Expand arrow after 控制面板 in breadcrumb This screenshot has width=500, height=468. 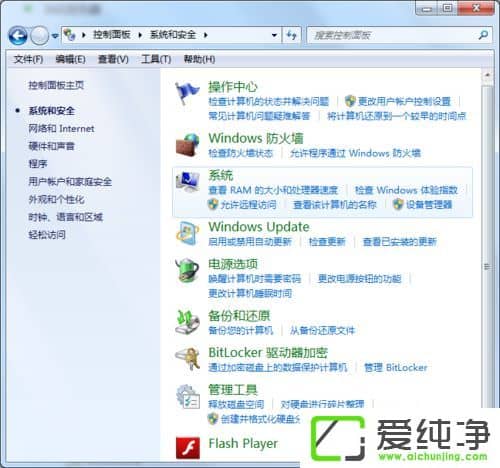pyautogui.click(x=140, y=35)
